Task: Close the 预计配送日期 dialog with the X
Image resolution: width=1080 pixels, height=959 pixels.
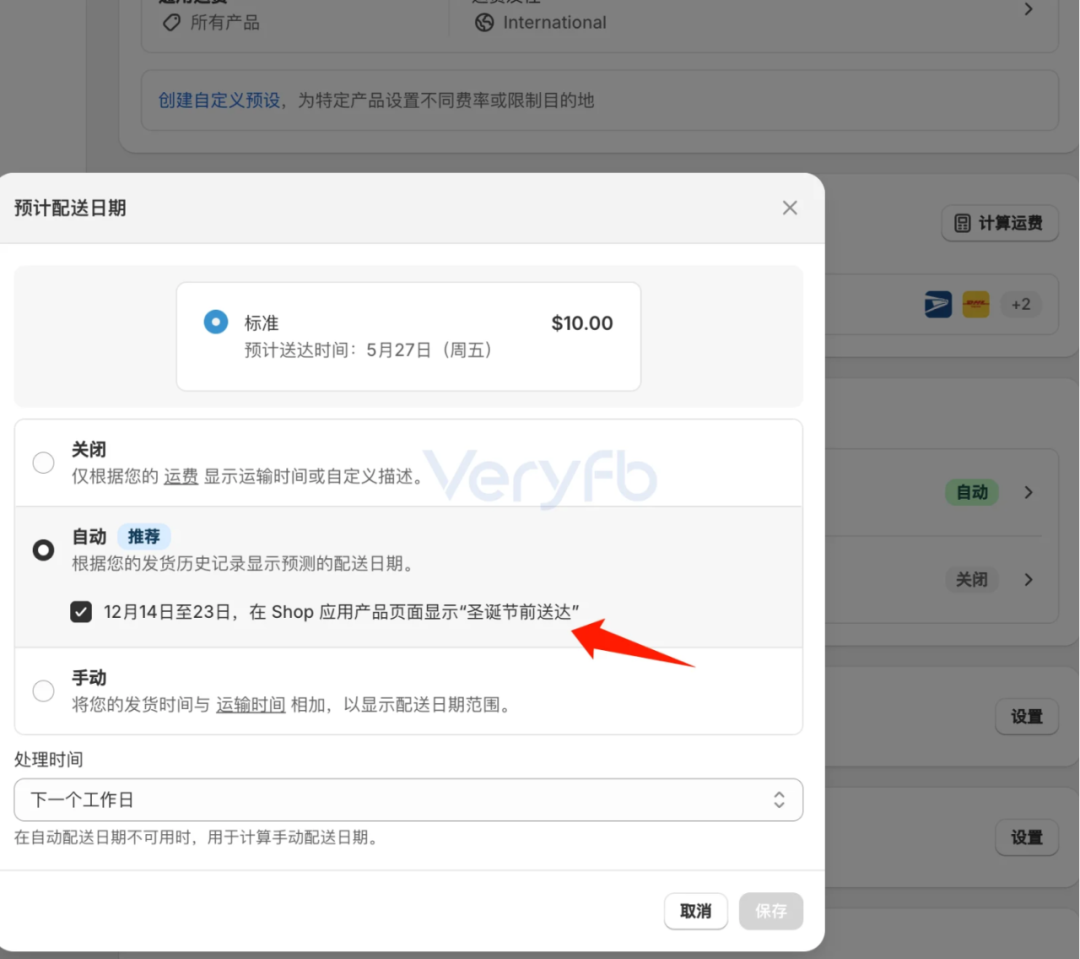Action: coord(789,208)
